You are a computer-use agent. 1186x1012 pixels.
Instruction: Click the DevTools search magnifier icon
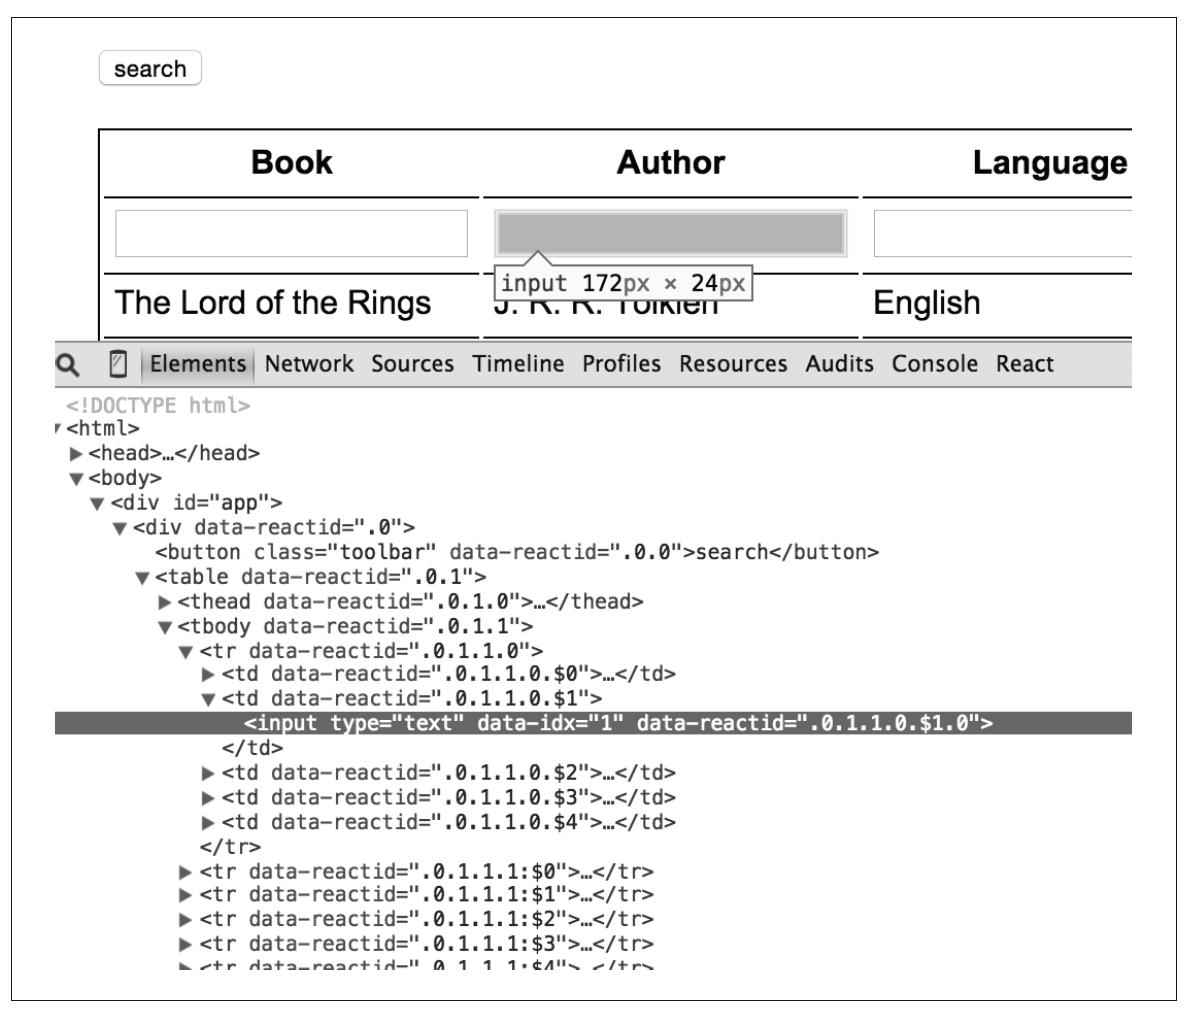click(x=67, y=365)
